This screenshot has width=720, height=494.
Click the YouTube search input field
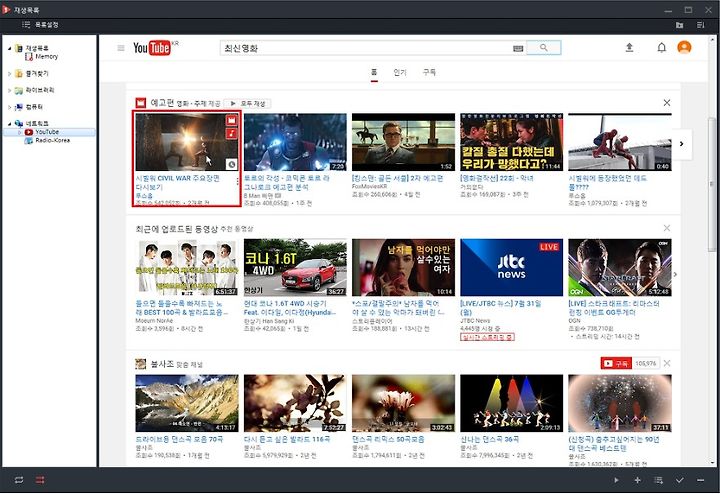(x=366, y=48)
